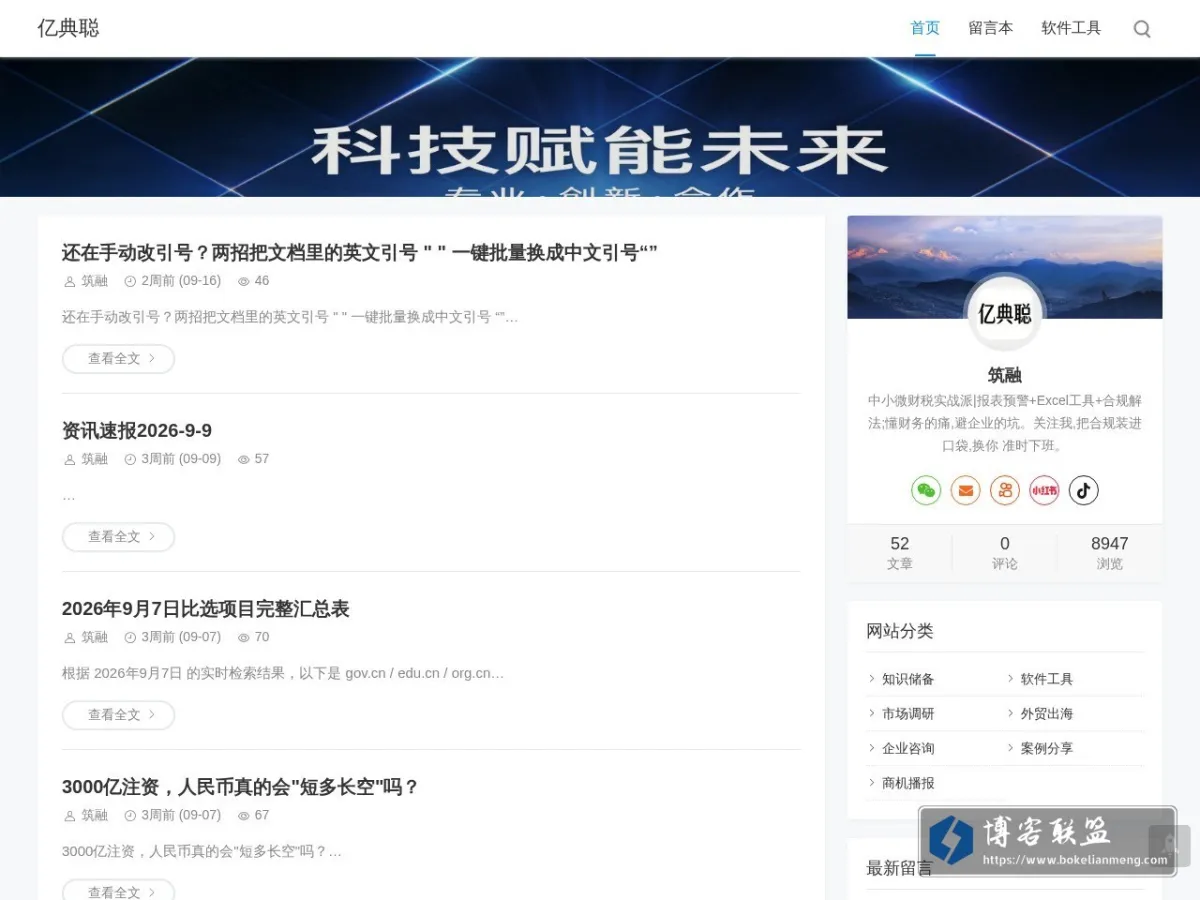This screenshot has height=900, width=1200.
Task: Click the 0 评论 stat
Action: tap(1005, 553)
